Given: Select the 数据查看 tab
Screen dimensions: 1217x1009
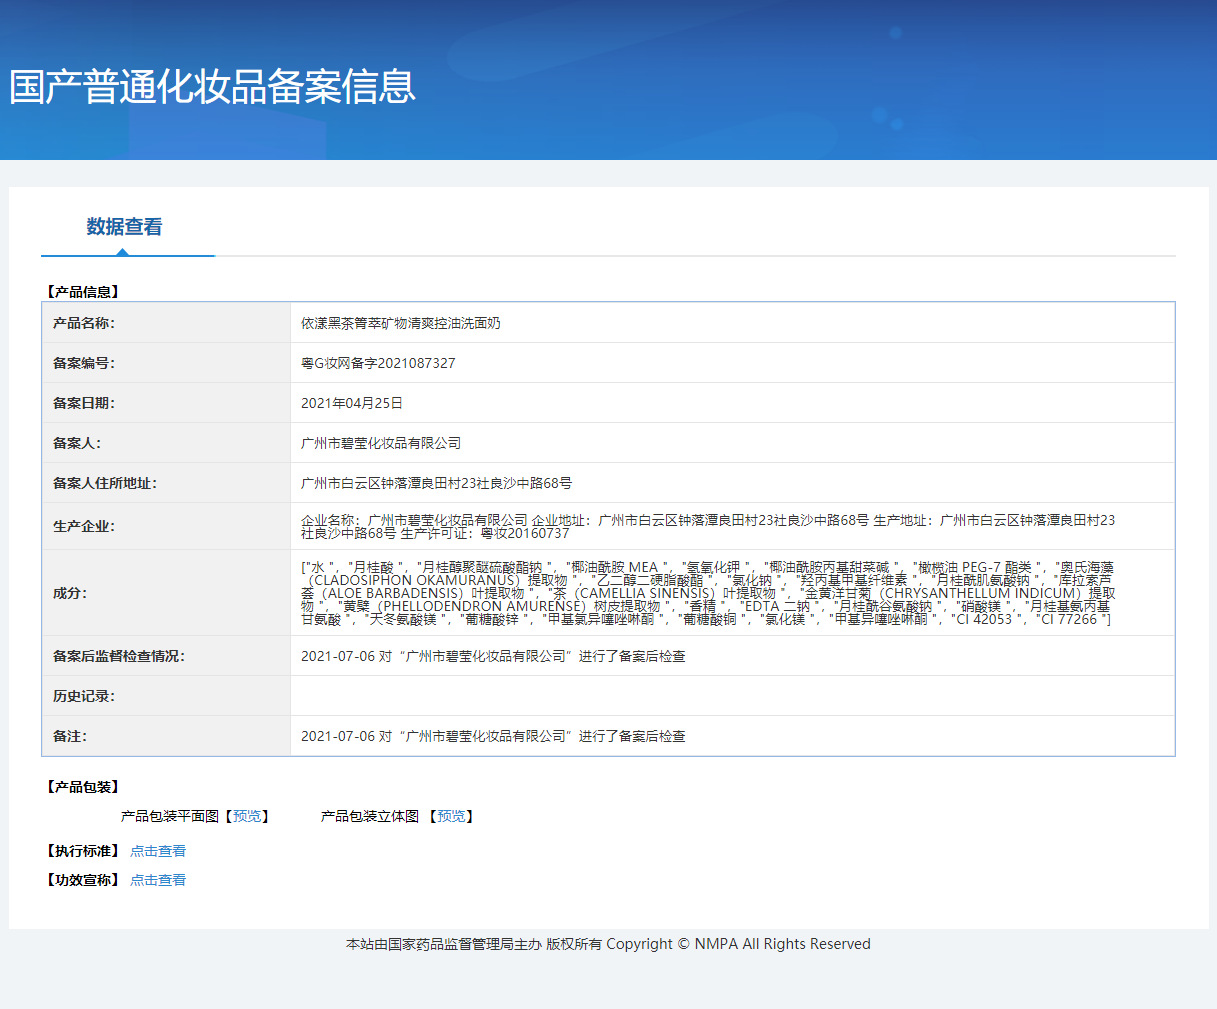Looking at the screenshot, I should coord(124,227).
